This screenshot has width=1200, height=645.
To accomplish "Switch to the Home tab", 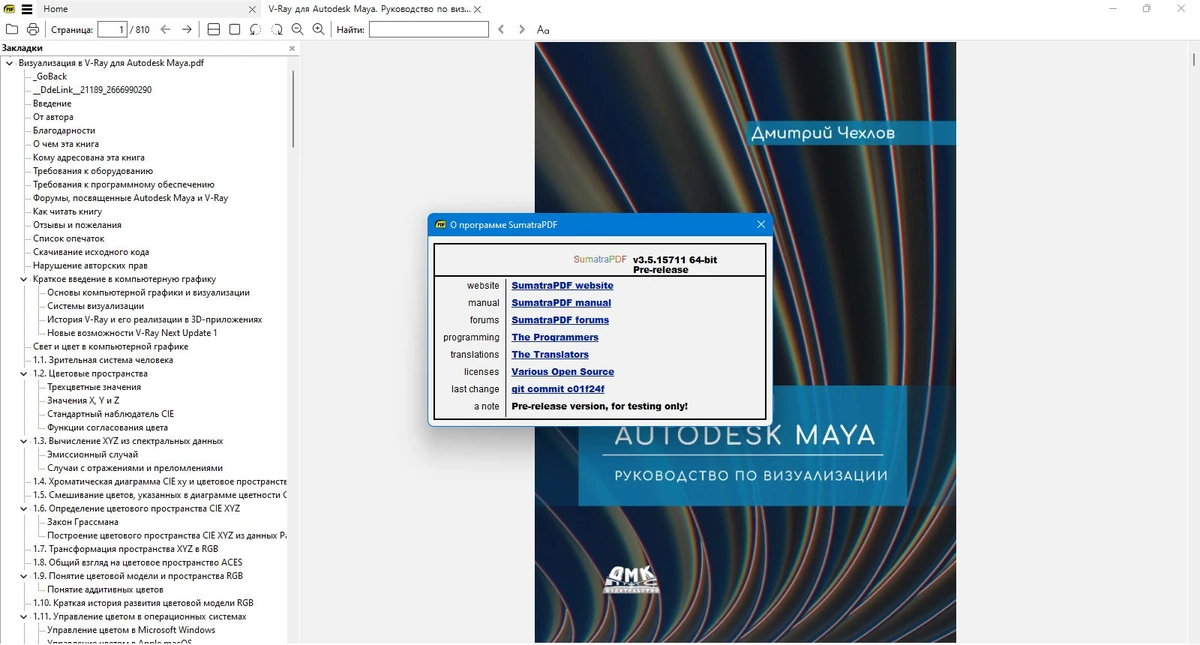I will click(x=56, y=8).
